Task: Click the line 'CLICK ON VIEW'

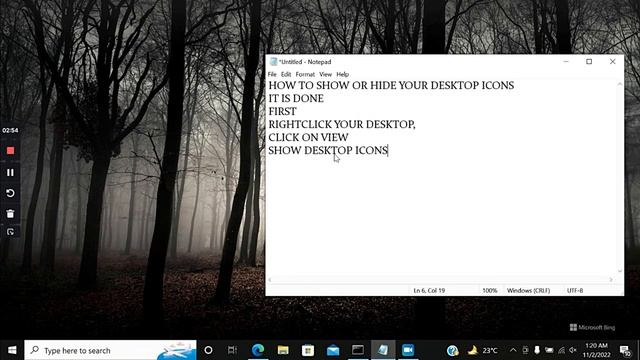Action: (308, 138)
